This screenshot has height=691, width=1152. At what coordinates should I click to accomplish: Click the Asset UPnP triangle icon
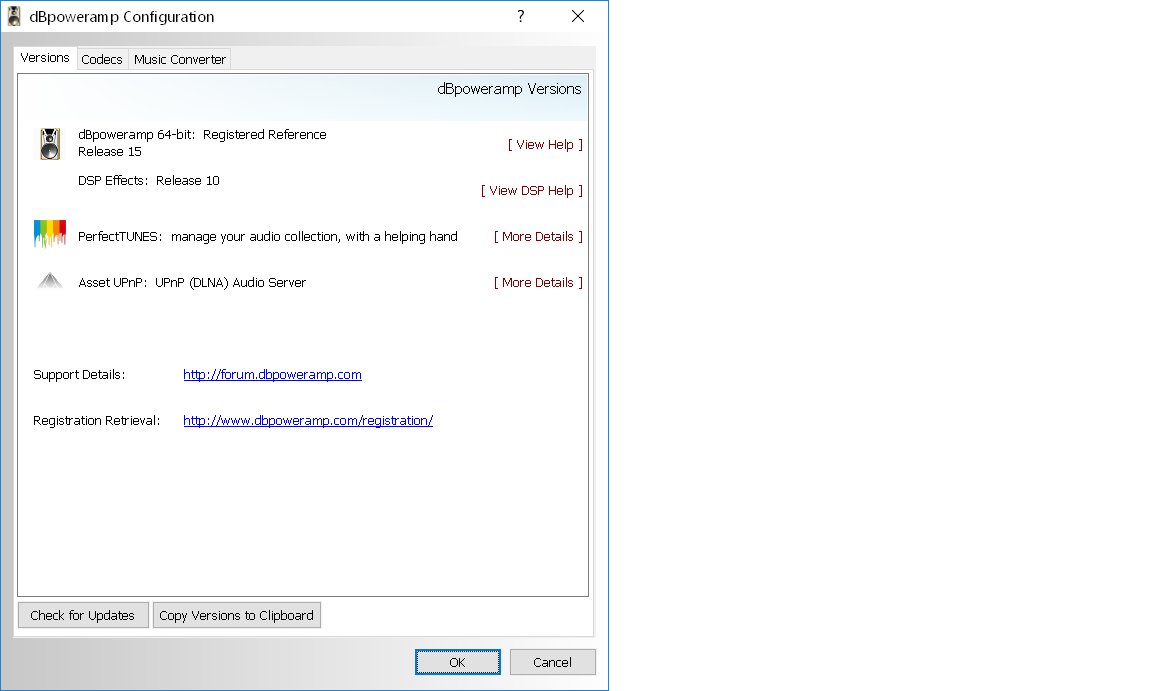click(50, 282)
